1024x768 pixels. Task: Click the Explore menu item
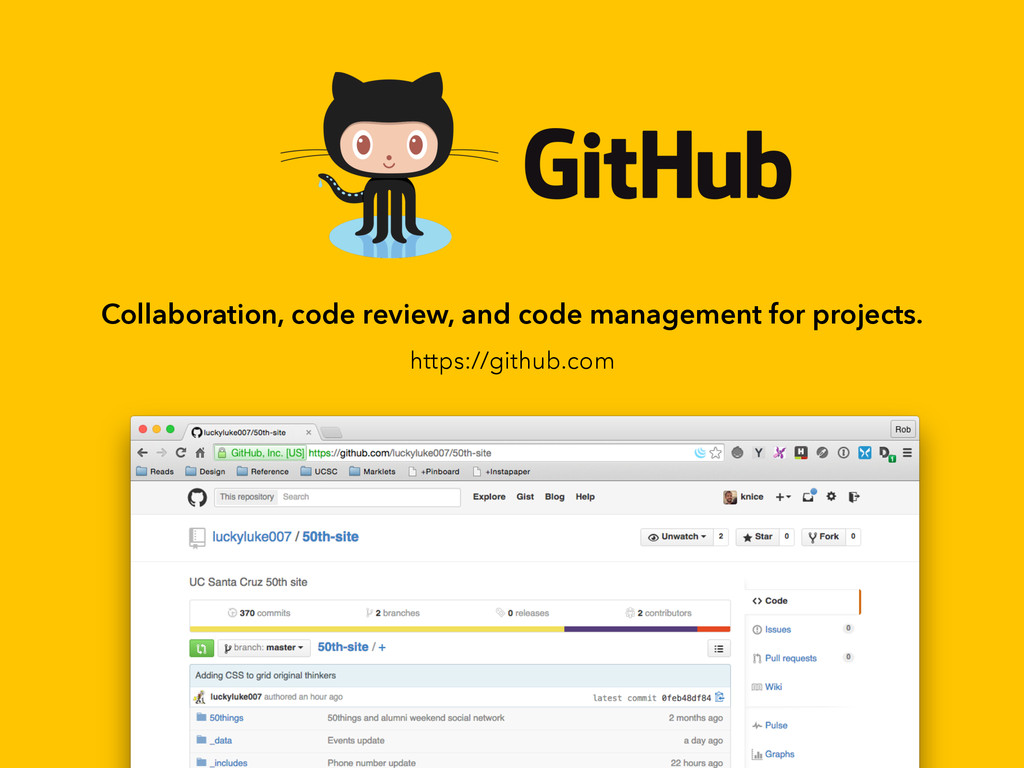point(489,497)
